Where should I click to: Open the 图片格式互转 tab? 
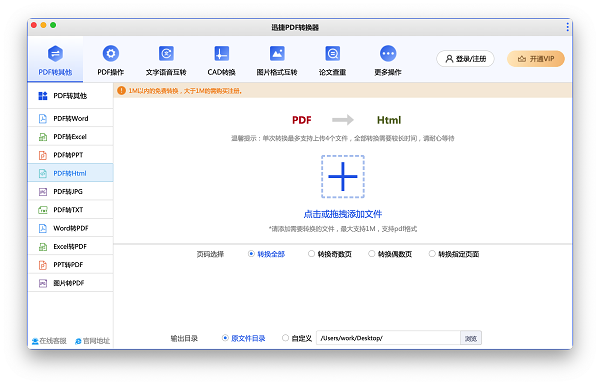tap(277, 60)
